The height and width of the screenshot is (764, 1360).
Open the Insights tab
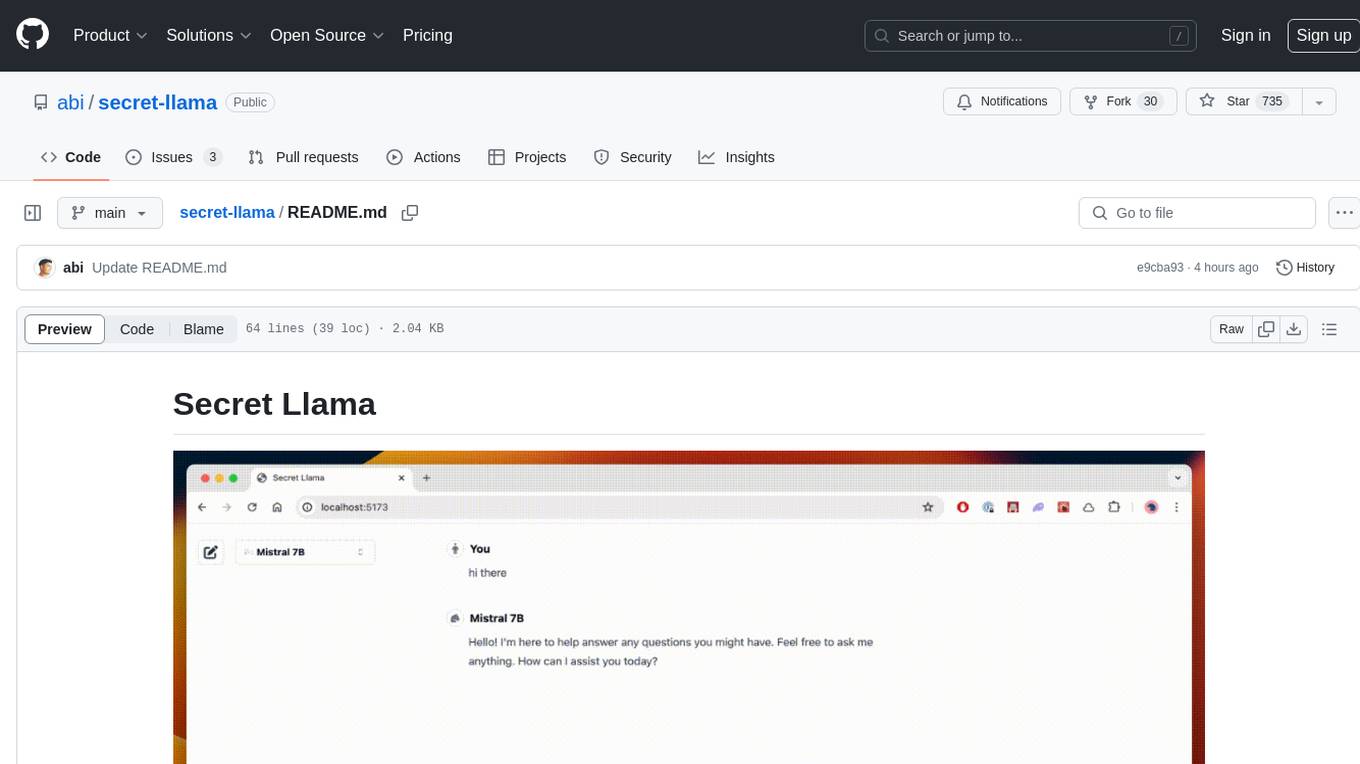pyautogui.click(x=736, y=157)
